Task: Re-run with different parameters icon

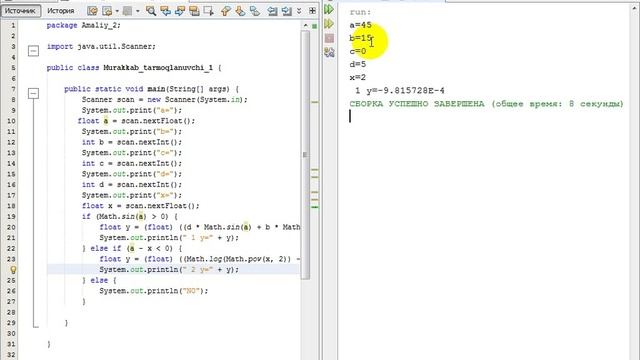Action: 329,24
